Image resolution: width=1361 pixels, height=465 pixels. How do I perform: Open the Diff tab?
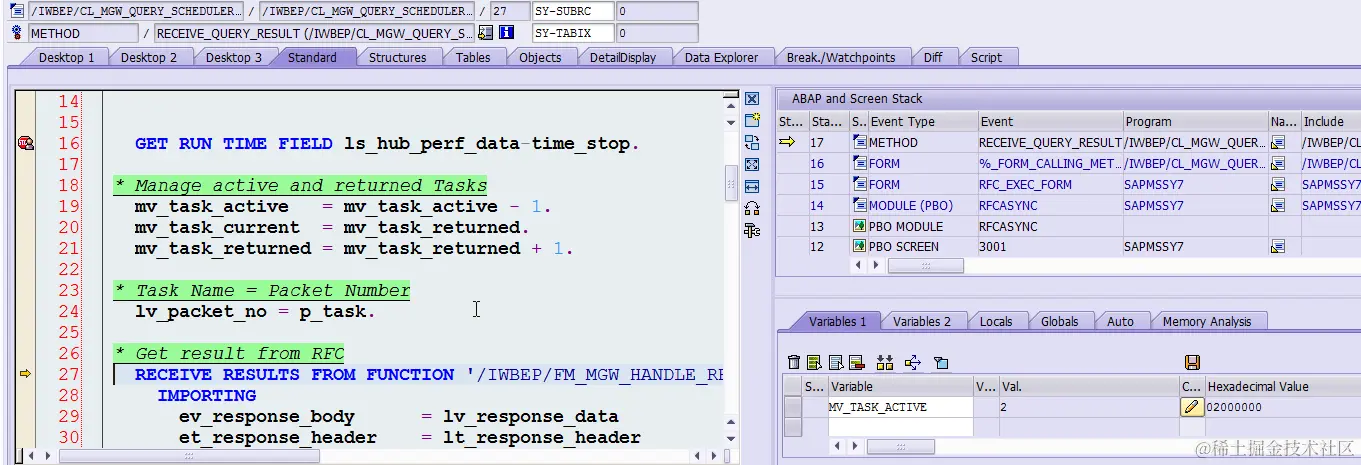click(x=933, y=57)
